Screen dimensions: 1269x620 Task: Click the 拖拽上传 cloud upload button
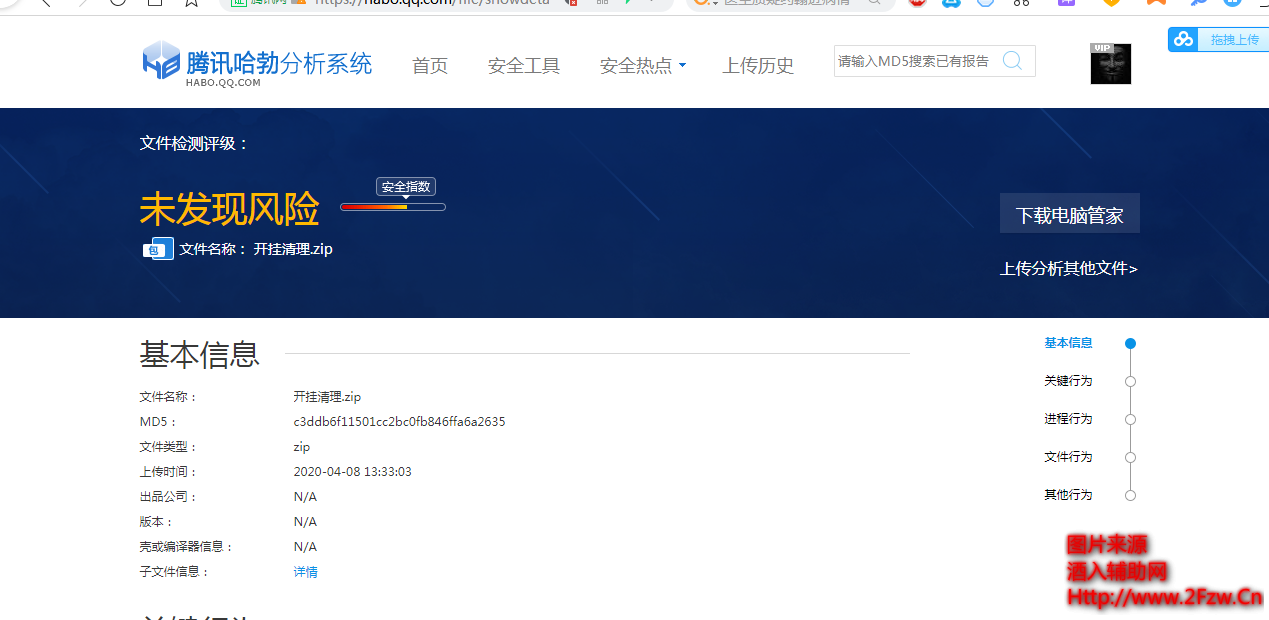1218,40
